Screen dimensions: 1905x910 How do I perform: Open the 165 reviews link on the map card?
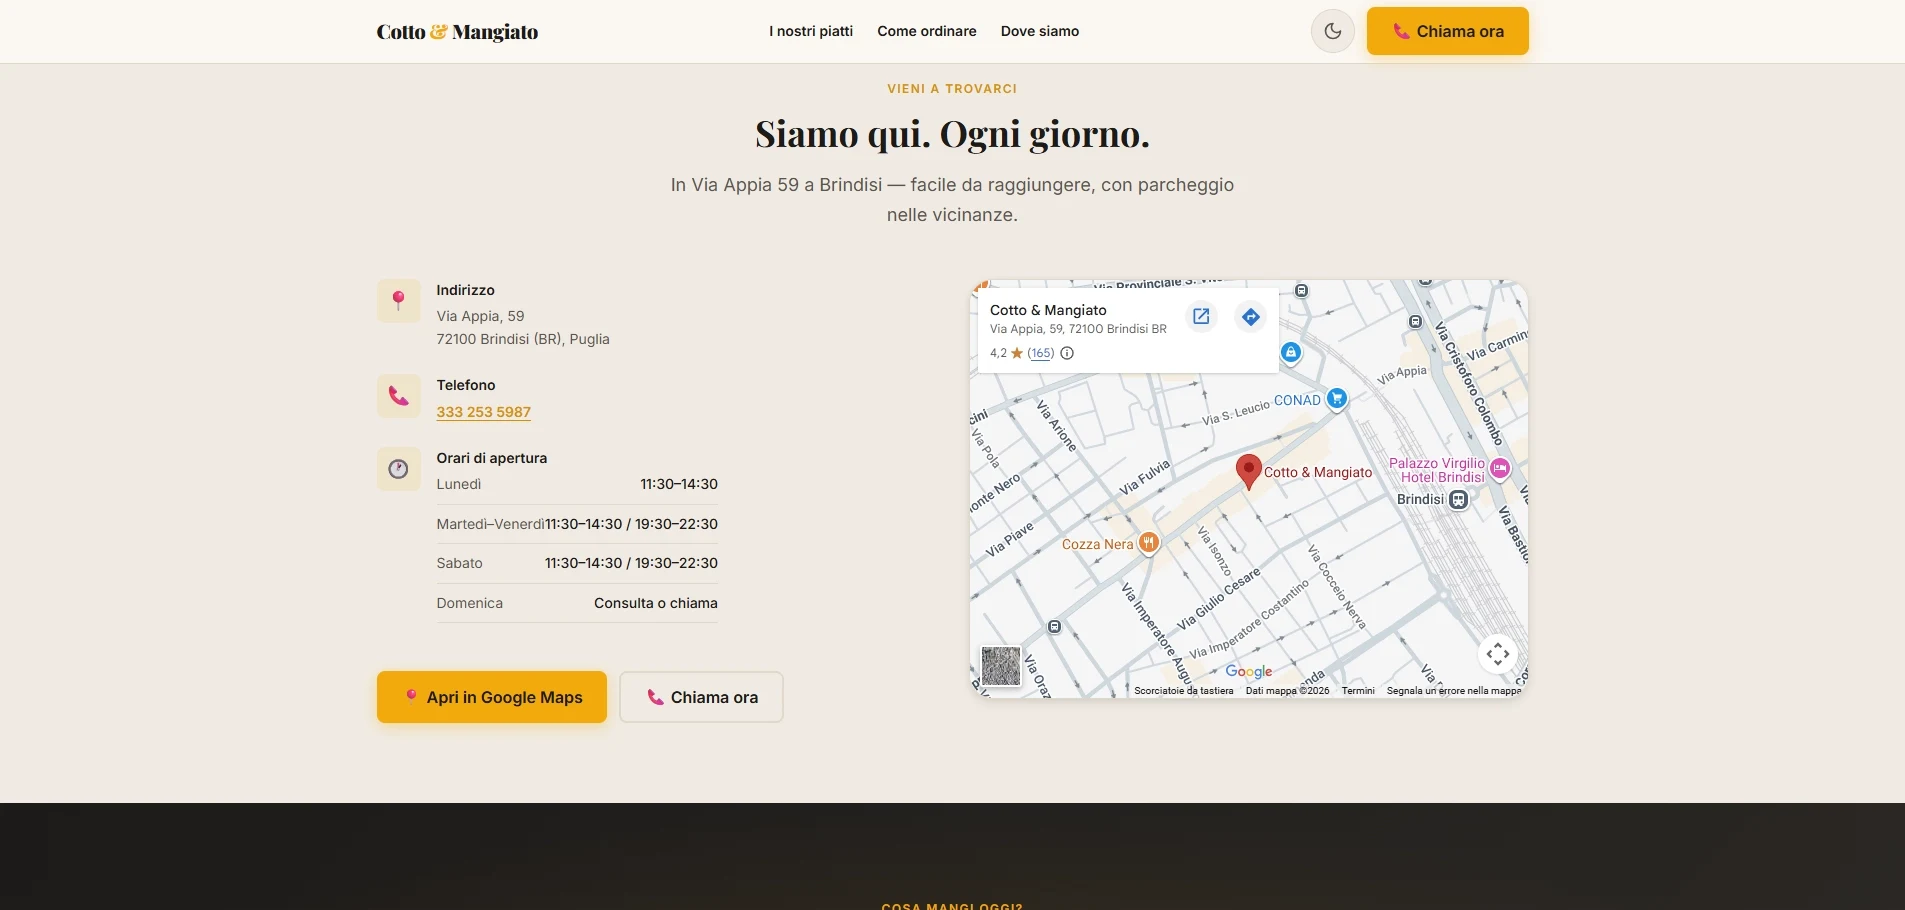point(1041,353)
